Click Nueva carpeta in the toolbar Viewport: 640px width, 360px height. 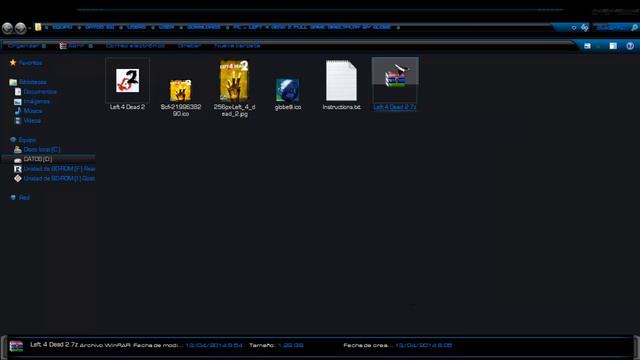coord(237,46)
